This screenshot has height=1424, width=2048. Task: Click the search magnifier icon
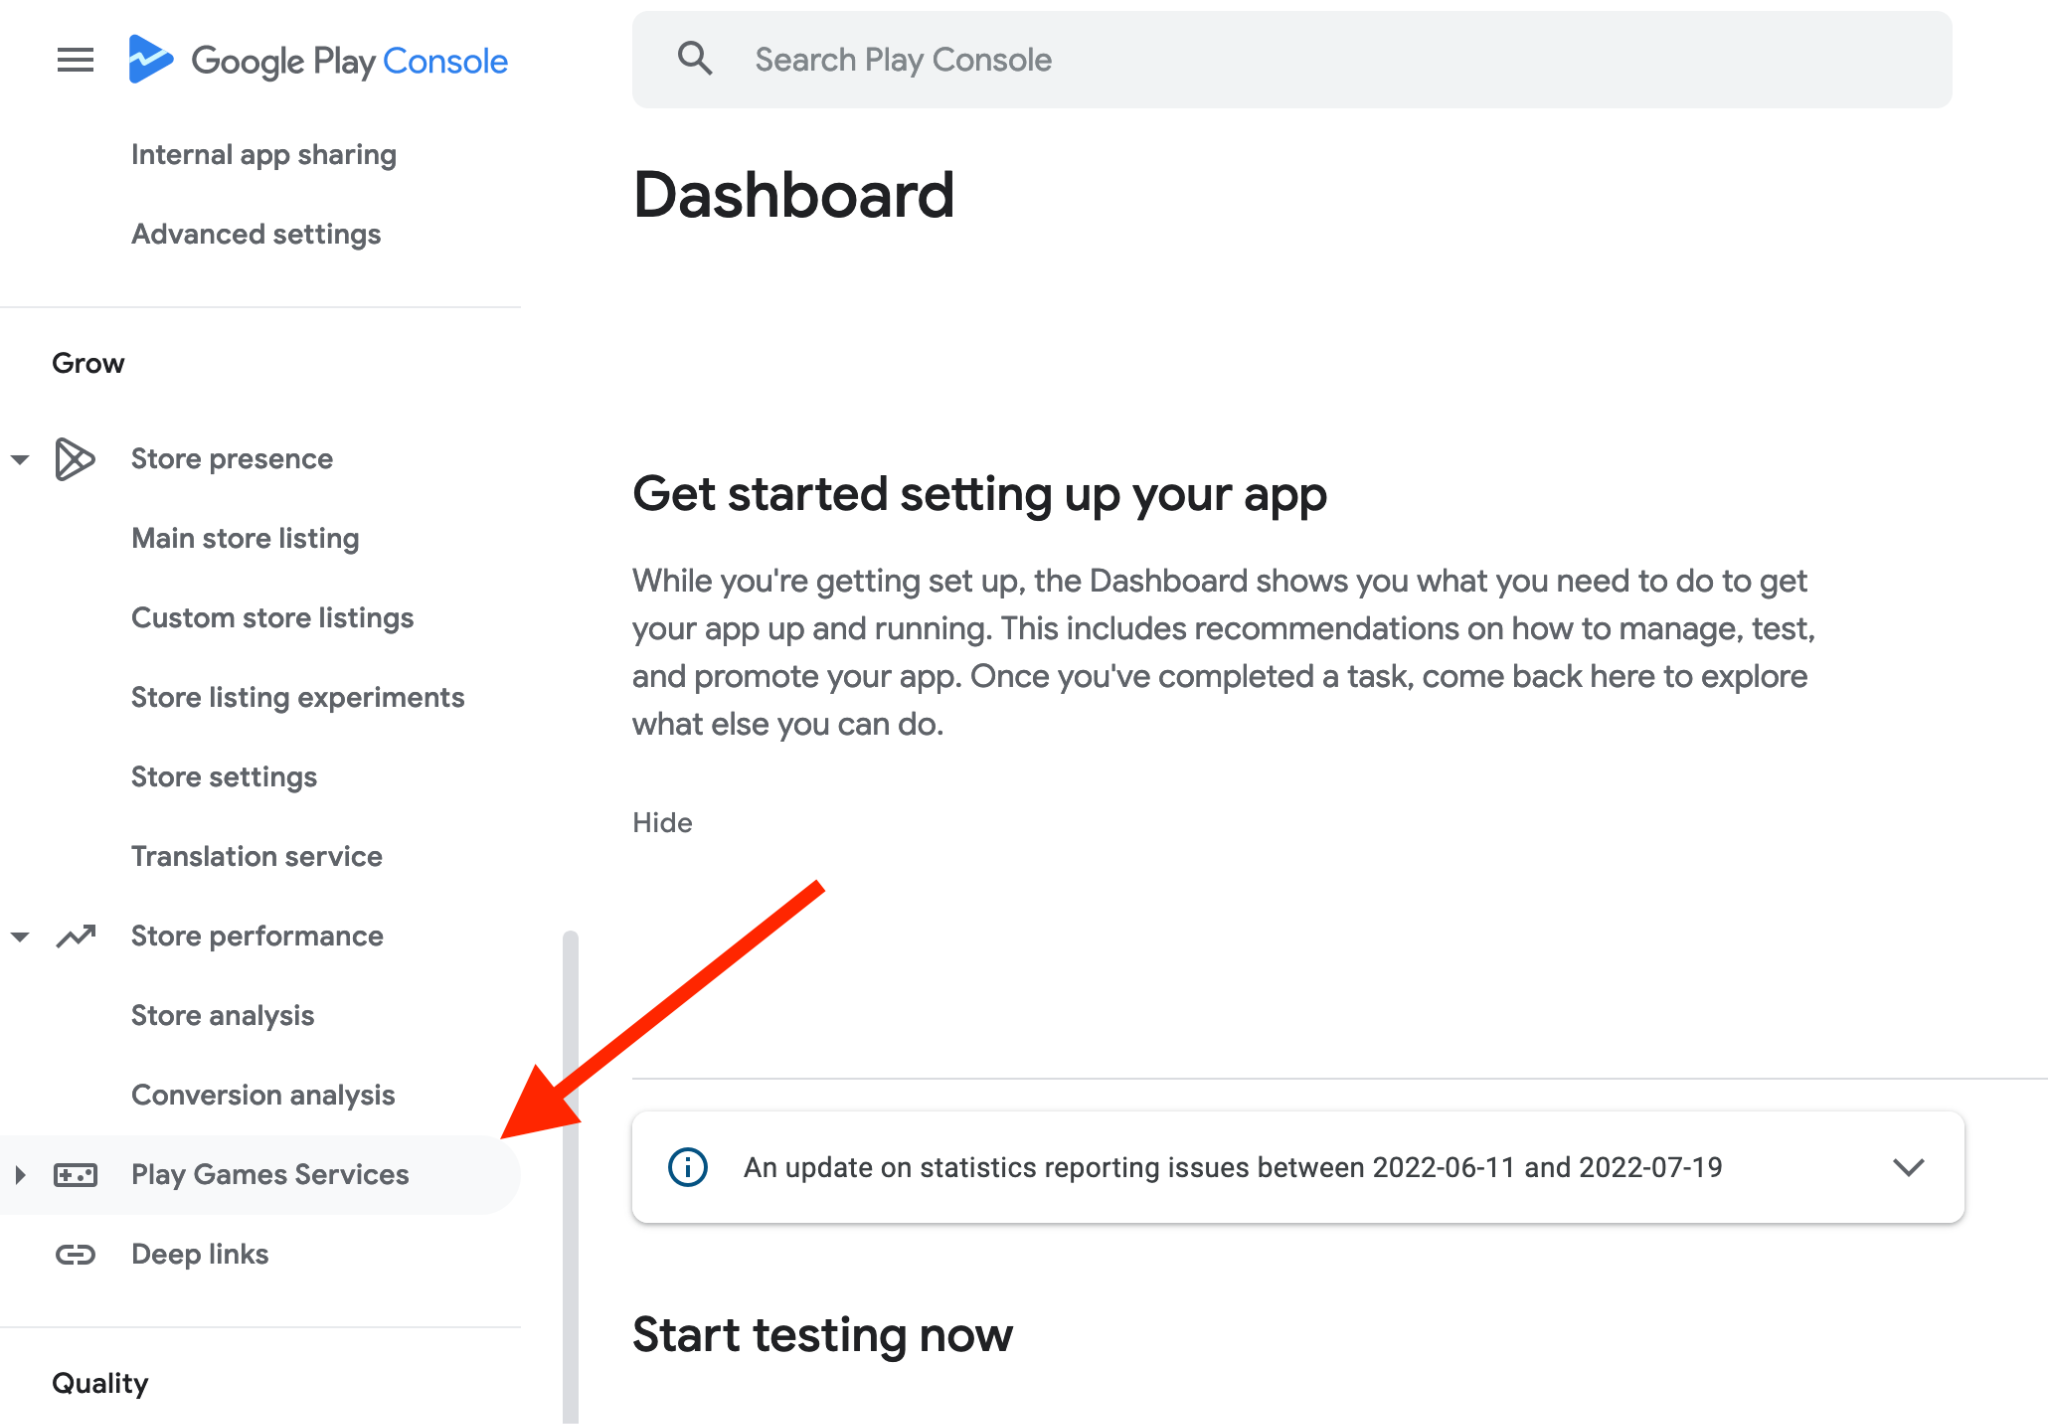(695, 58)
